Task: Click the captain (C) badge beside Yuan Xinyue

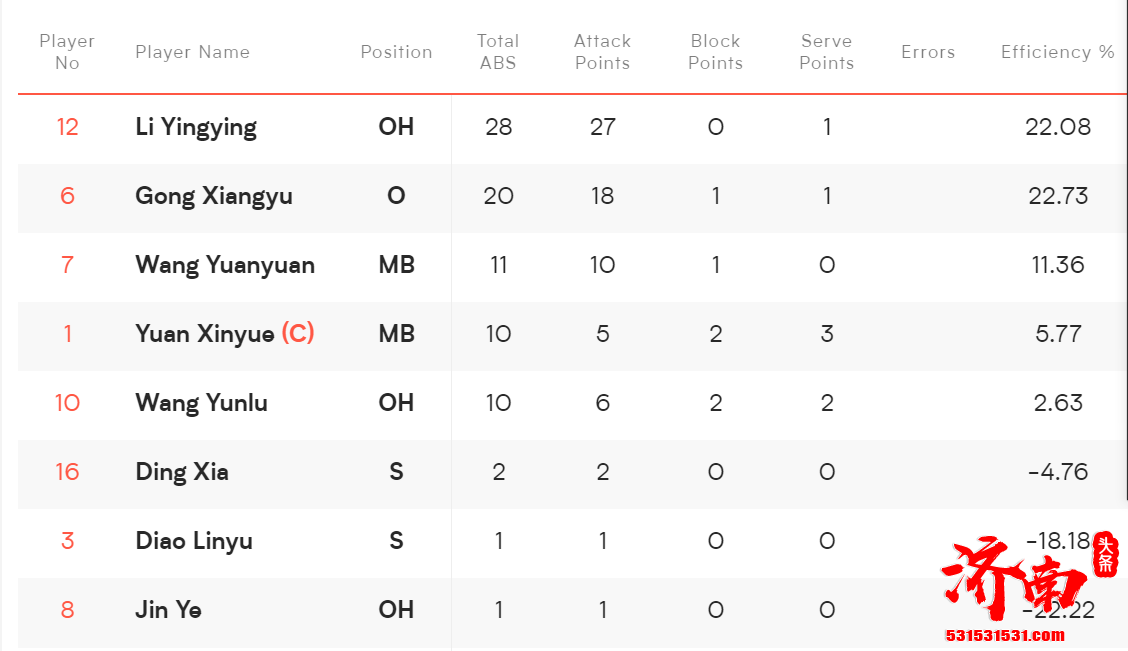Action: [298, 333]
